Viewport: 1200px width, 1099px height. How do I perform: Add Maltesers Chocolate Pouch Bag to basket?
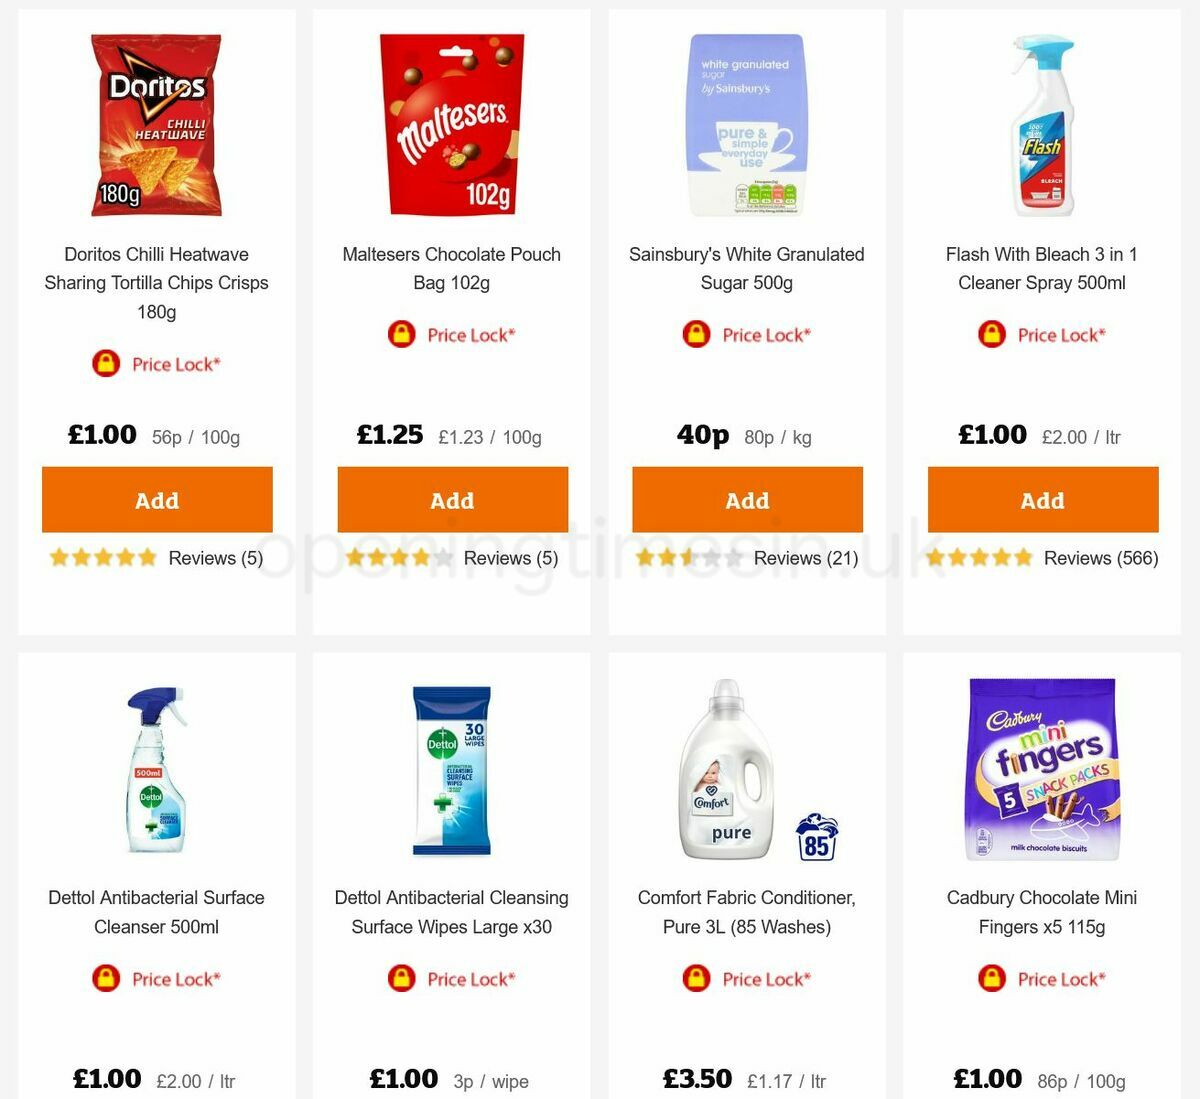coord(451,499)
